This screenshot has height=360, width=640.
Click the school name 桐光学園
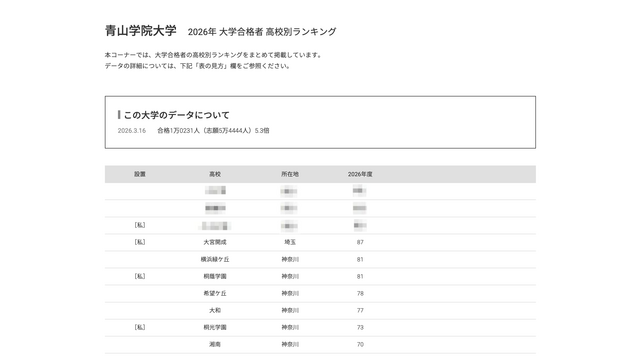click(x=215, y=328)
